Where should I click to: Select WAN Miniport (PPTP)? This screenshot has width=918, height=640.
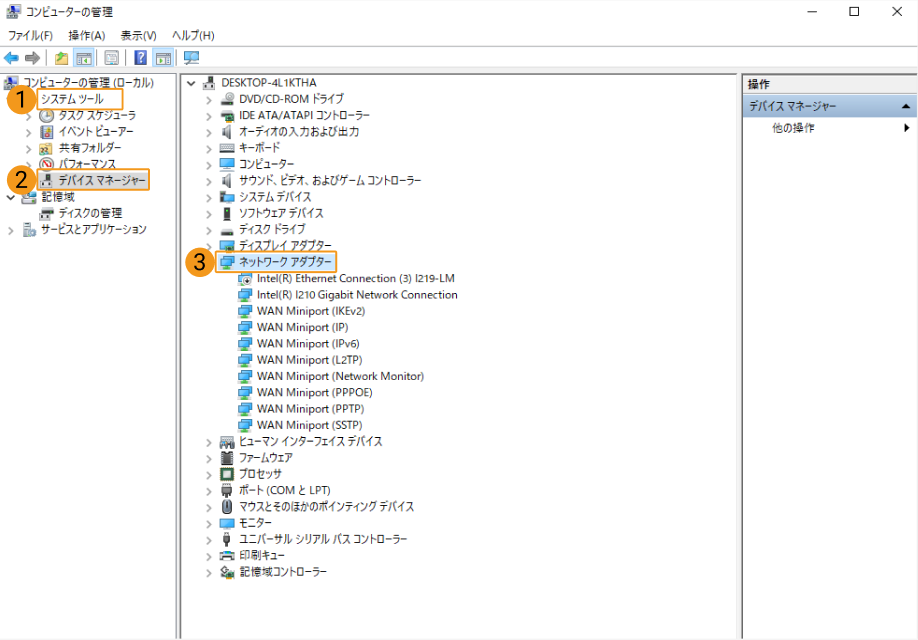tap(310, 409)
